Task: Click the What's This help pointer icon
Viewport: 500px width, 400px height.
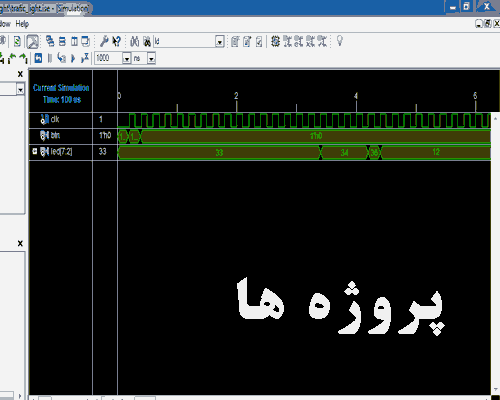Action: [116, 41]
